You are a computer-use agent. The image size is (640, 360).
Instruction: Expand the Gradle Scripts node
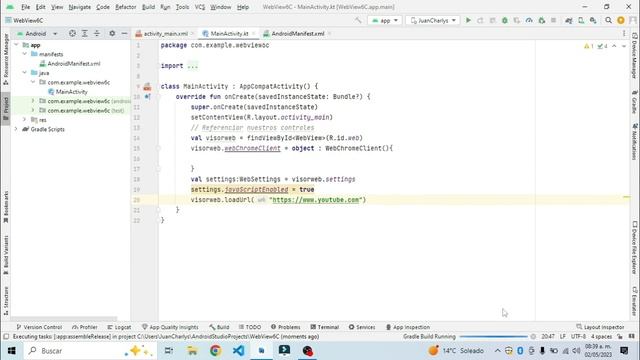17,129
